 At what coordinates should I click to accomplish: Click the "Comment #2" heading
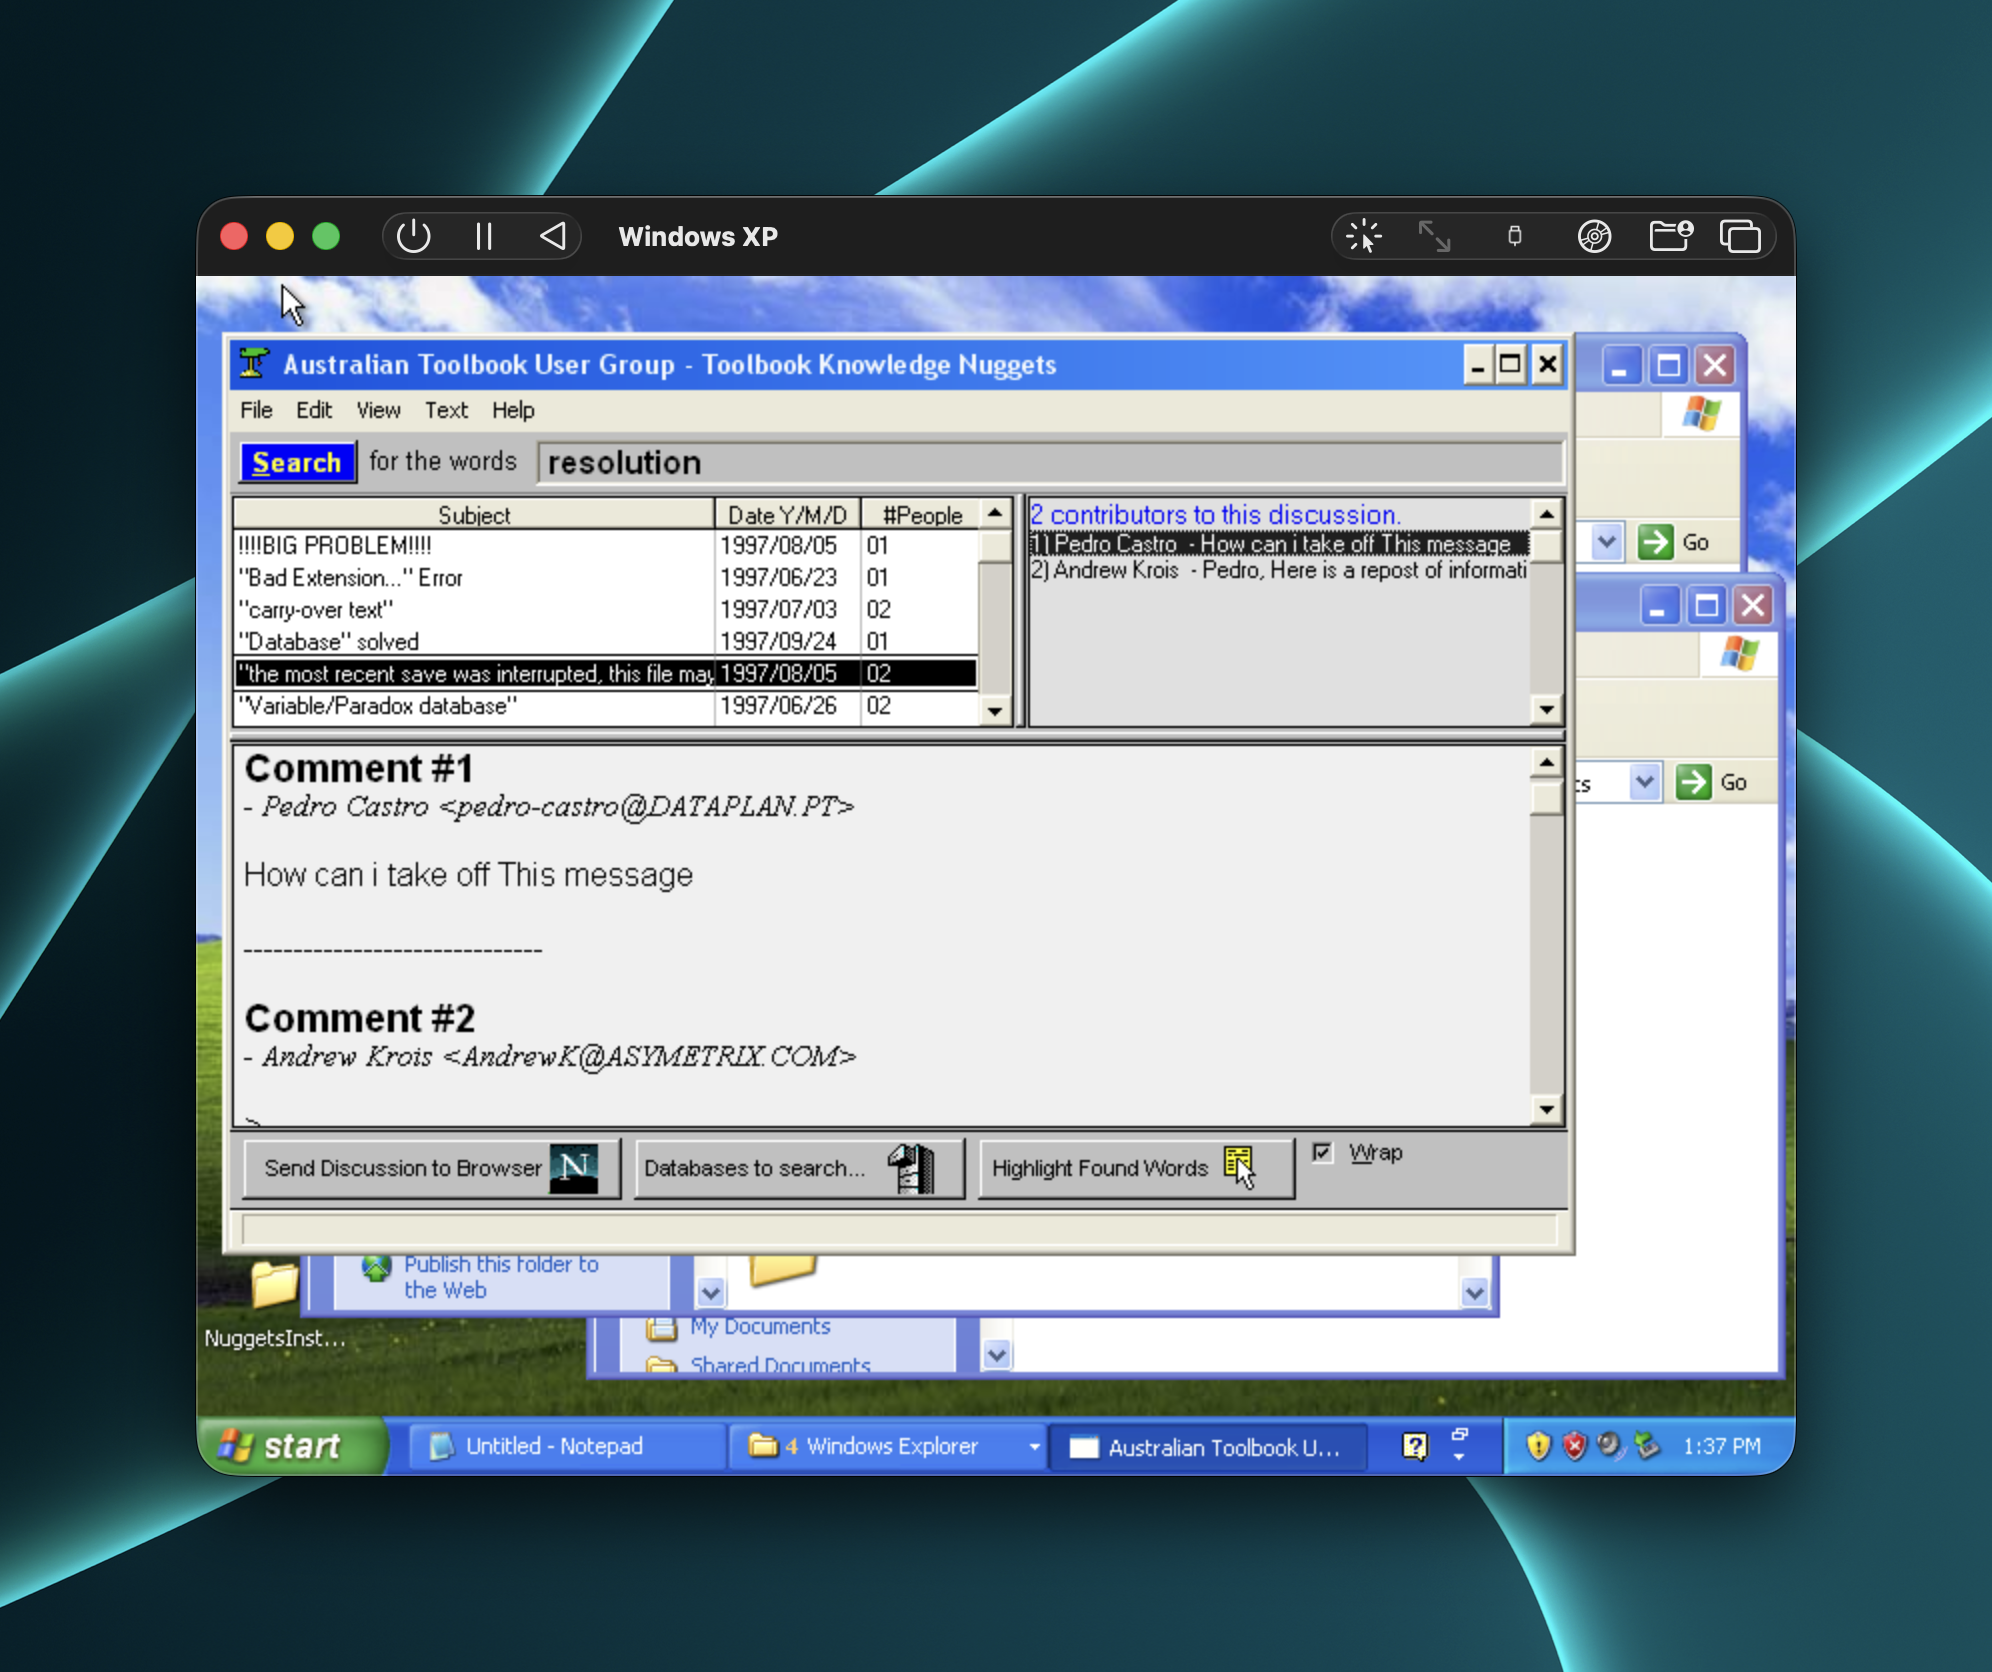tap(360, 1018)
